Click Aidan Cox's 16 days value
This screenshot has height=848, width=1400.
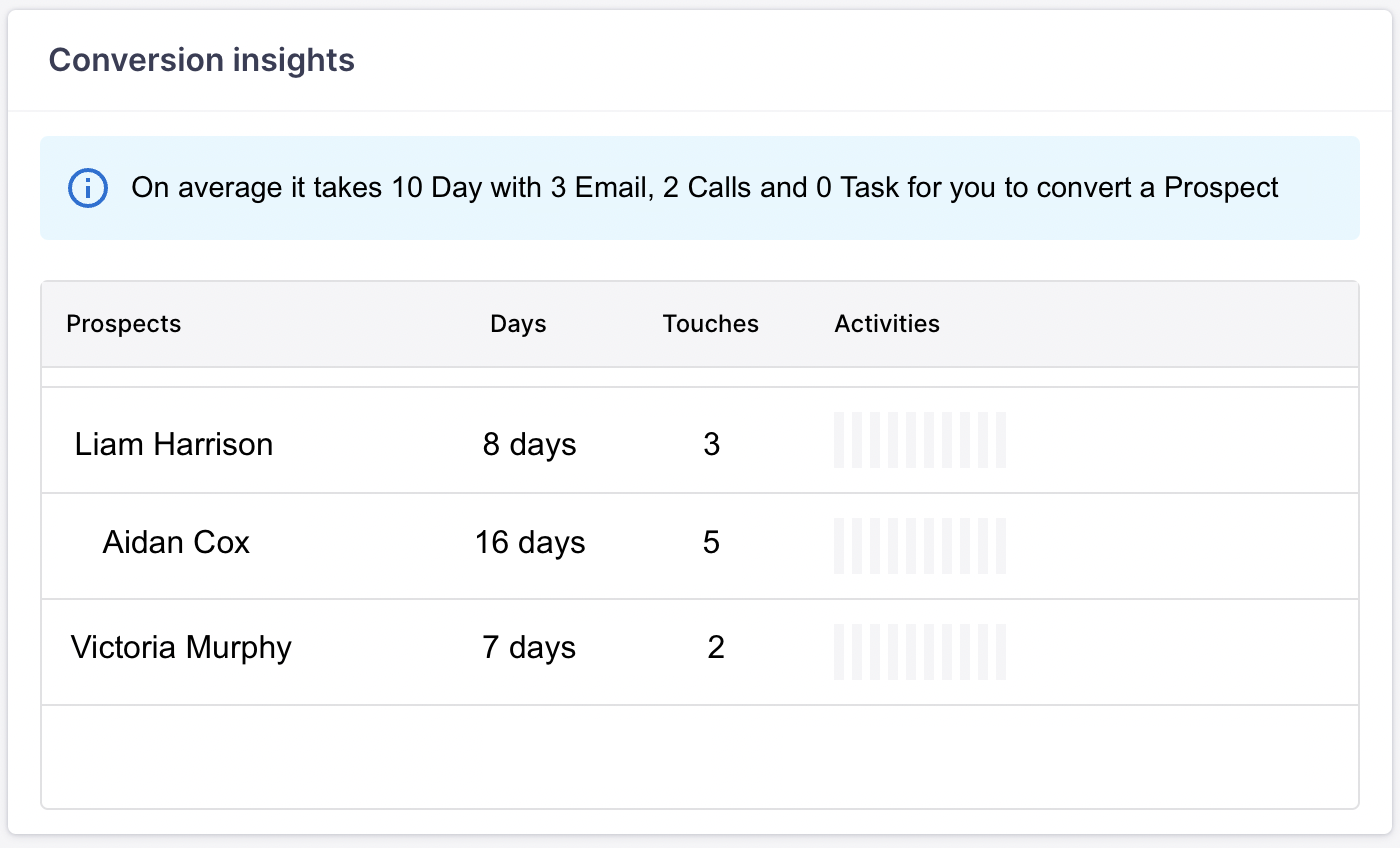point(530,542)
